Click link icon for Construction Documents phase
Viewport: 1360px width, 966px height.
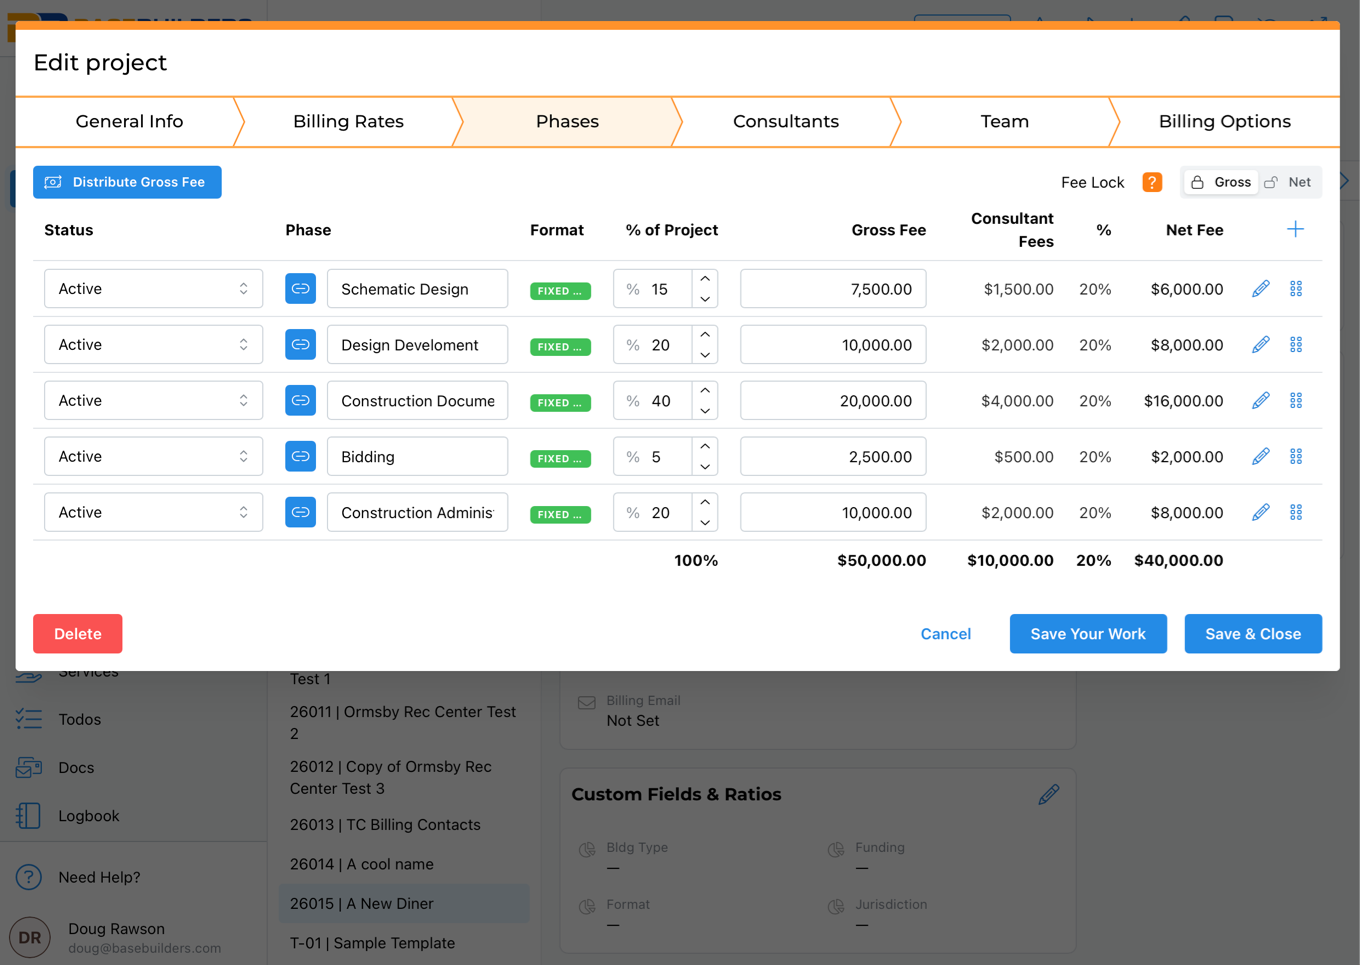pos(300,401)
